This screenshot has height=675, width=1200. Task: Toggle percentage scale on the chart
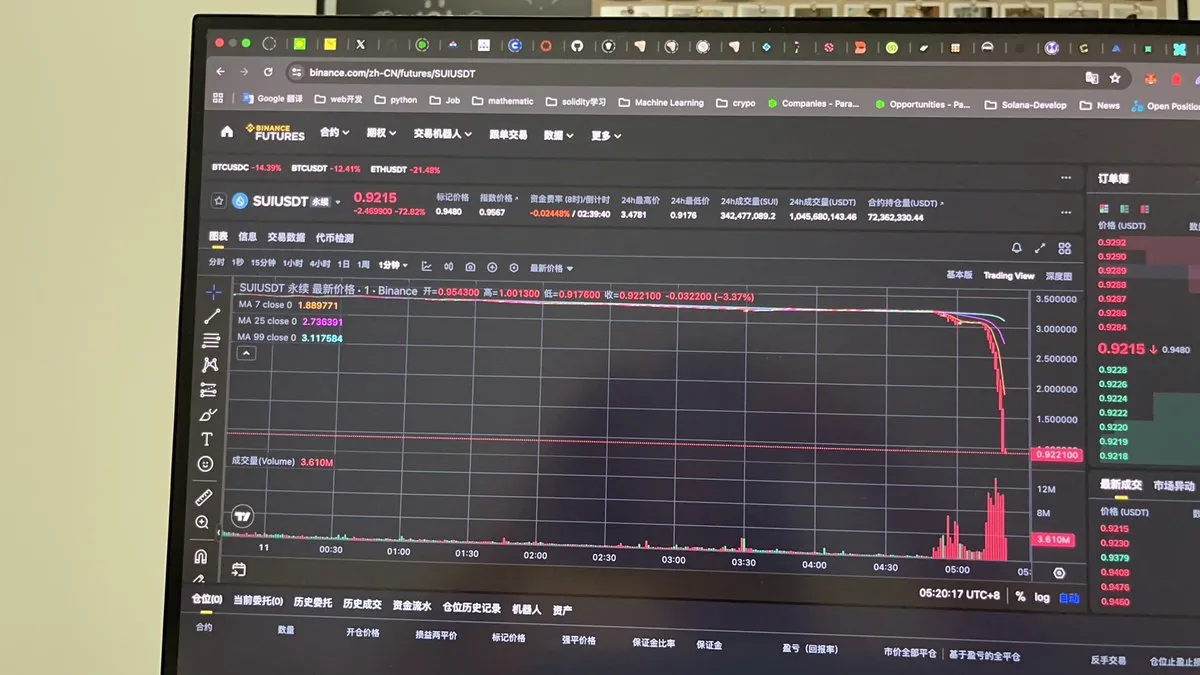(x=1020, y=596)
